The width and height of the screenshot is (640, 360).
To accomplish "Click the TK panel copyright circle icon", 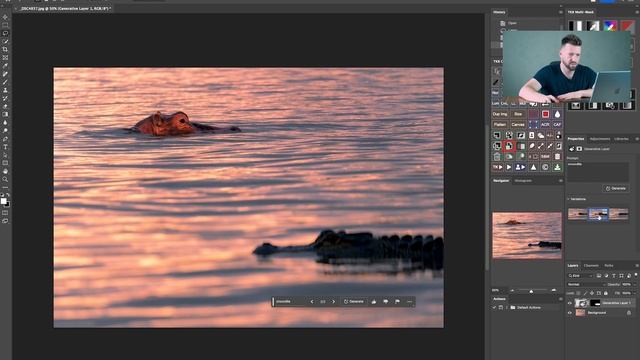I will pos(545,167).
